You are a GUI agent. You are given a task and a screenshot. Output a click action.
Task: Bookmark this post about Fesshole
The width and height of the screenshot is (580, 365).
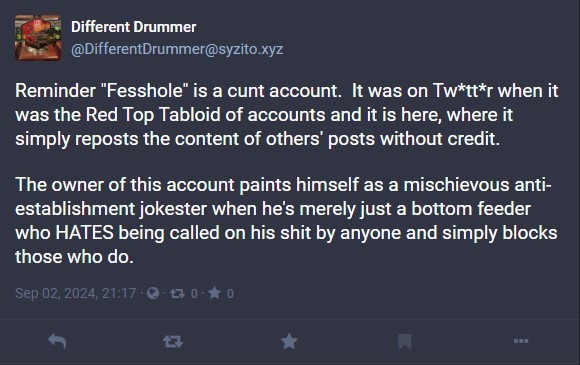405,341
